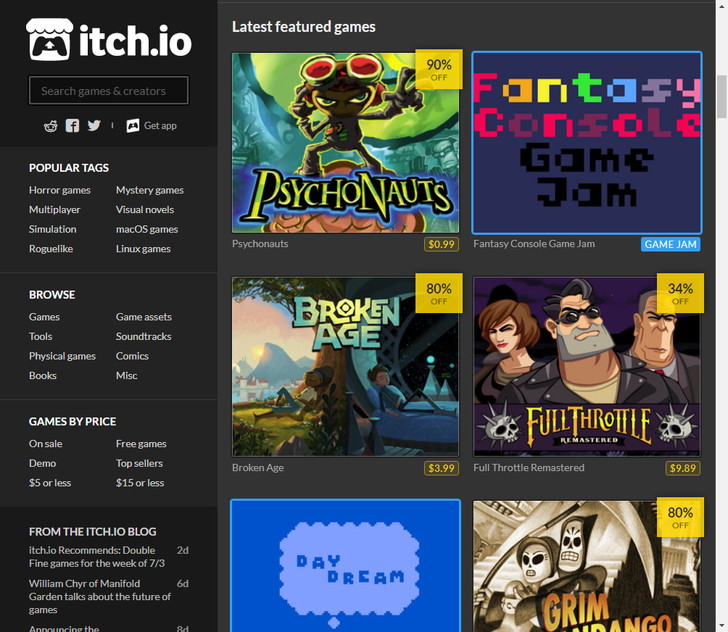This screenshot has height=632, width=728.
Task: Click the Get app icon
Action: pyautogui.click(x=133, y=125)
